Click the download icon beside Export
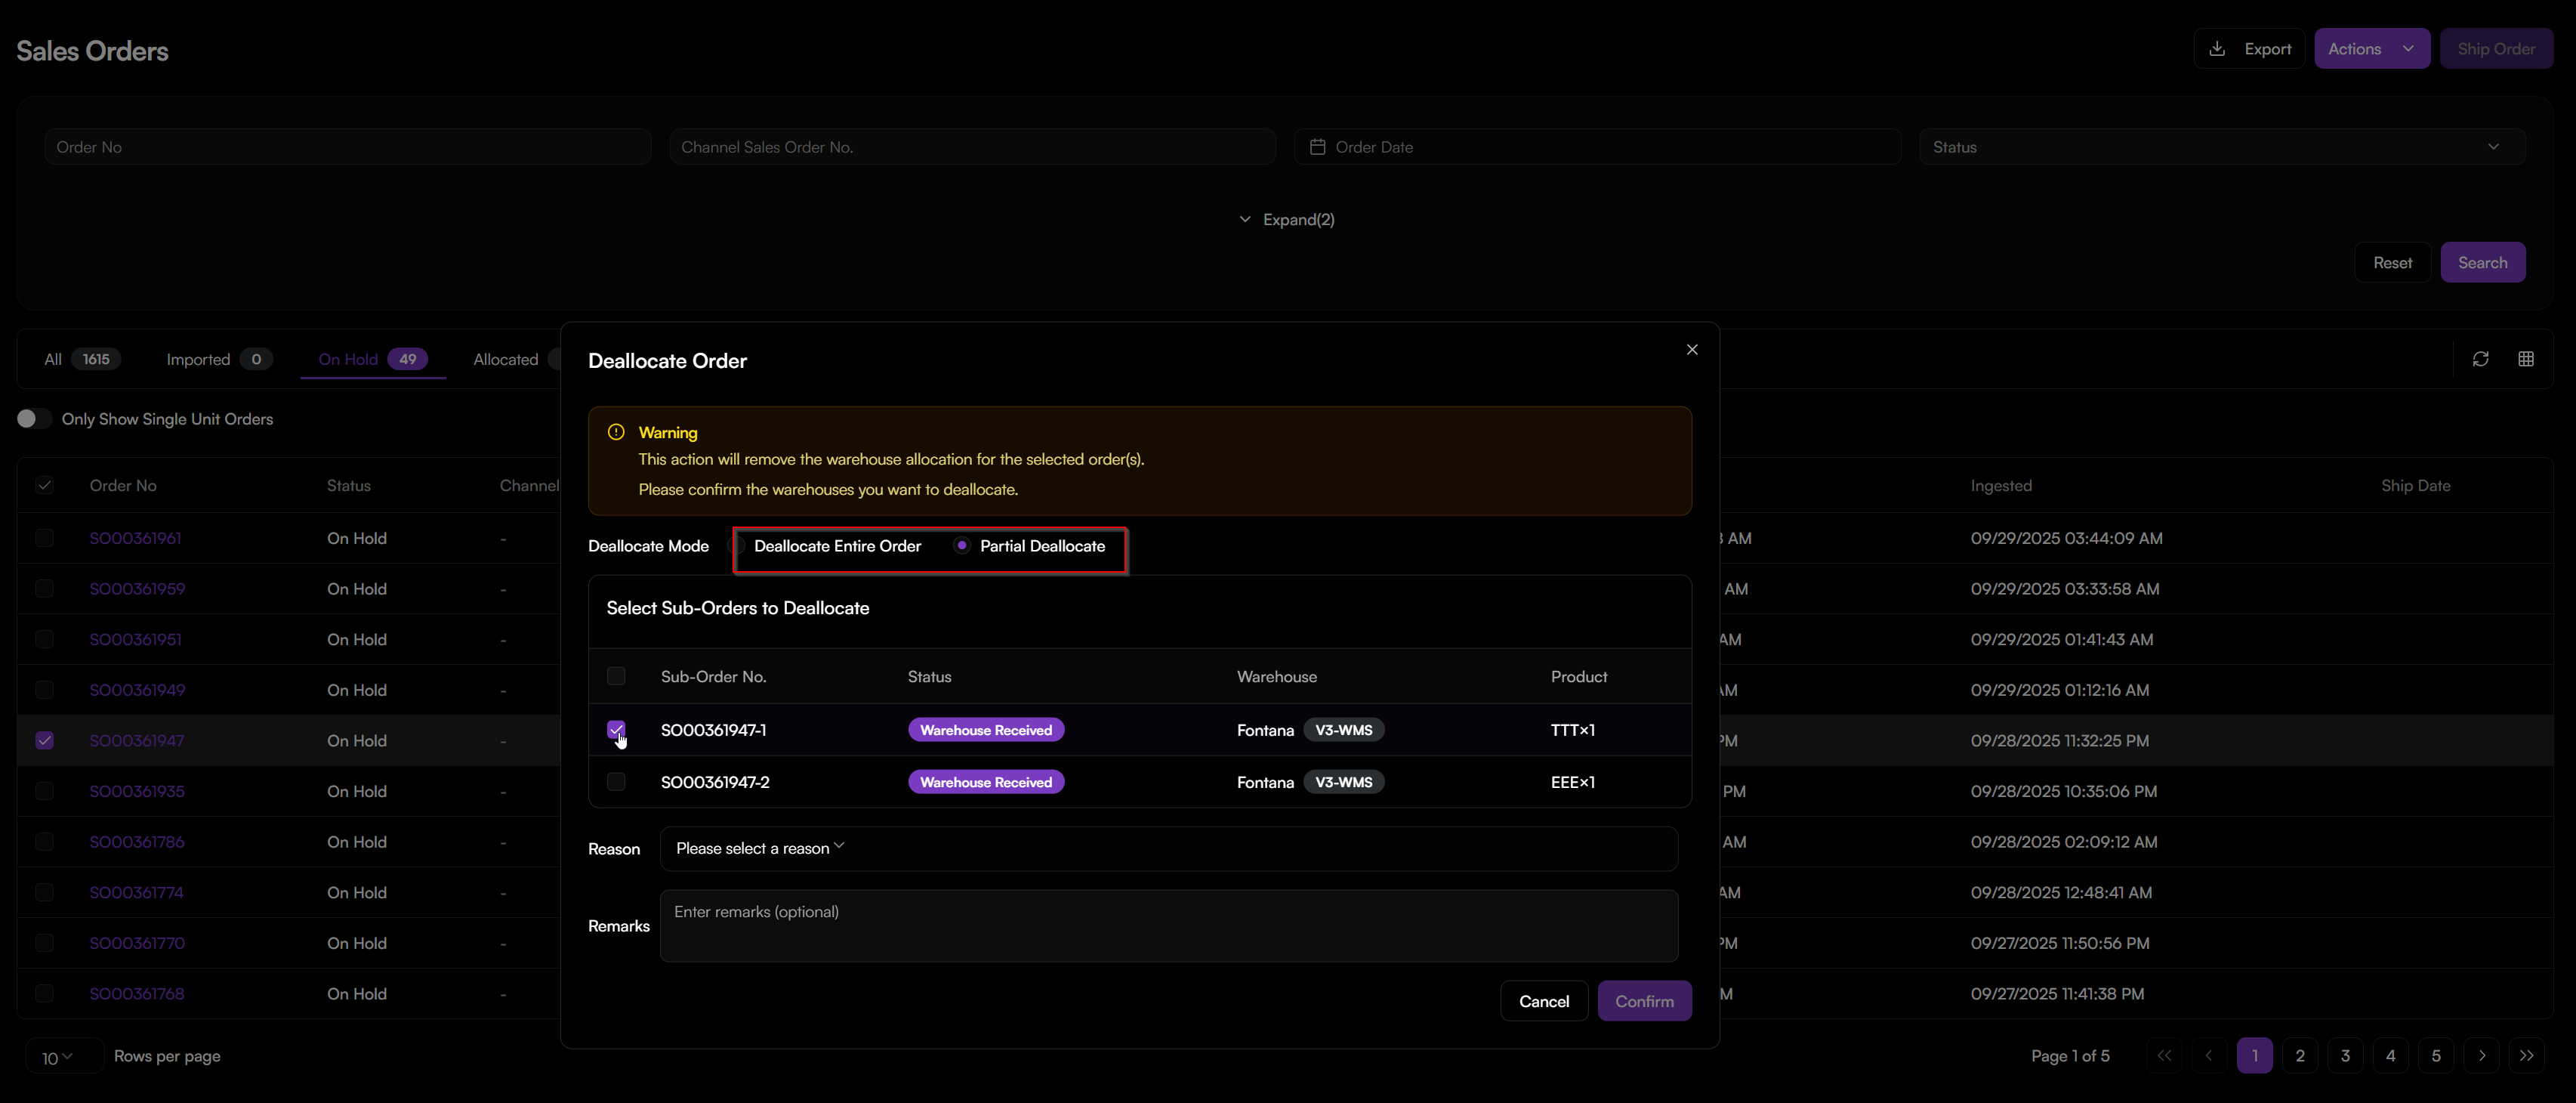Screen dimensions: 2576x1103 [2217, 48]
